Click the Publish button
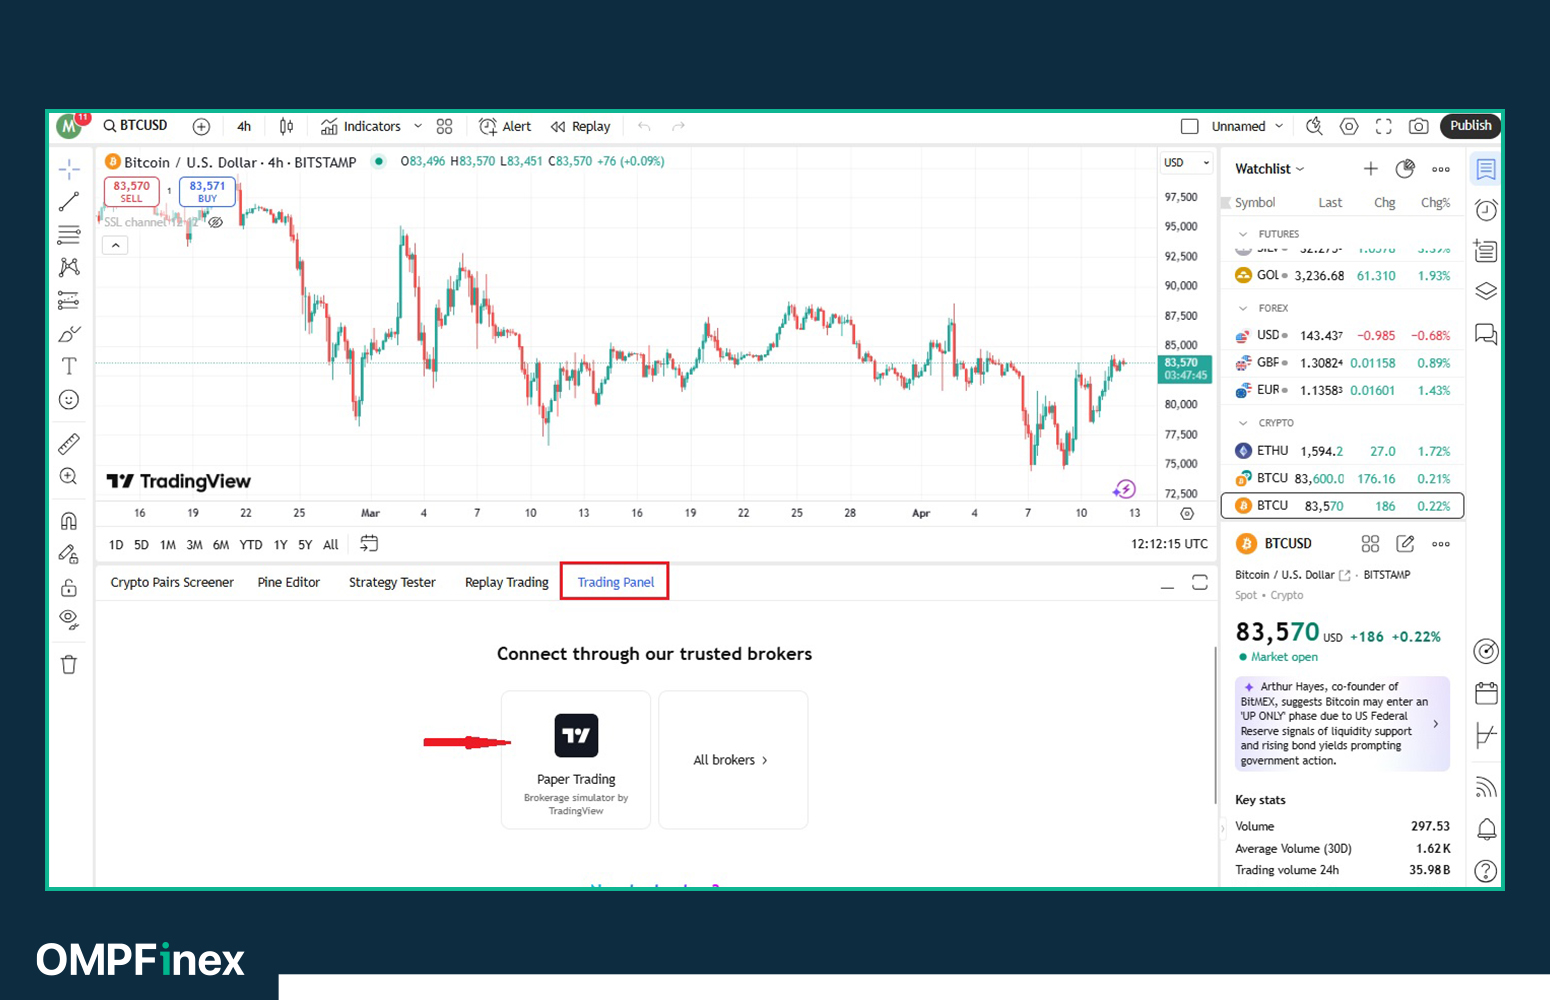The width and height of the screenshot is (1550, 1000). click(x=1470, y=126)
